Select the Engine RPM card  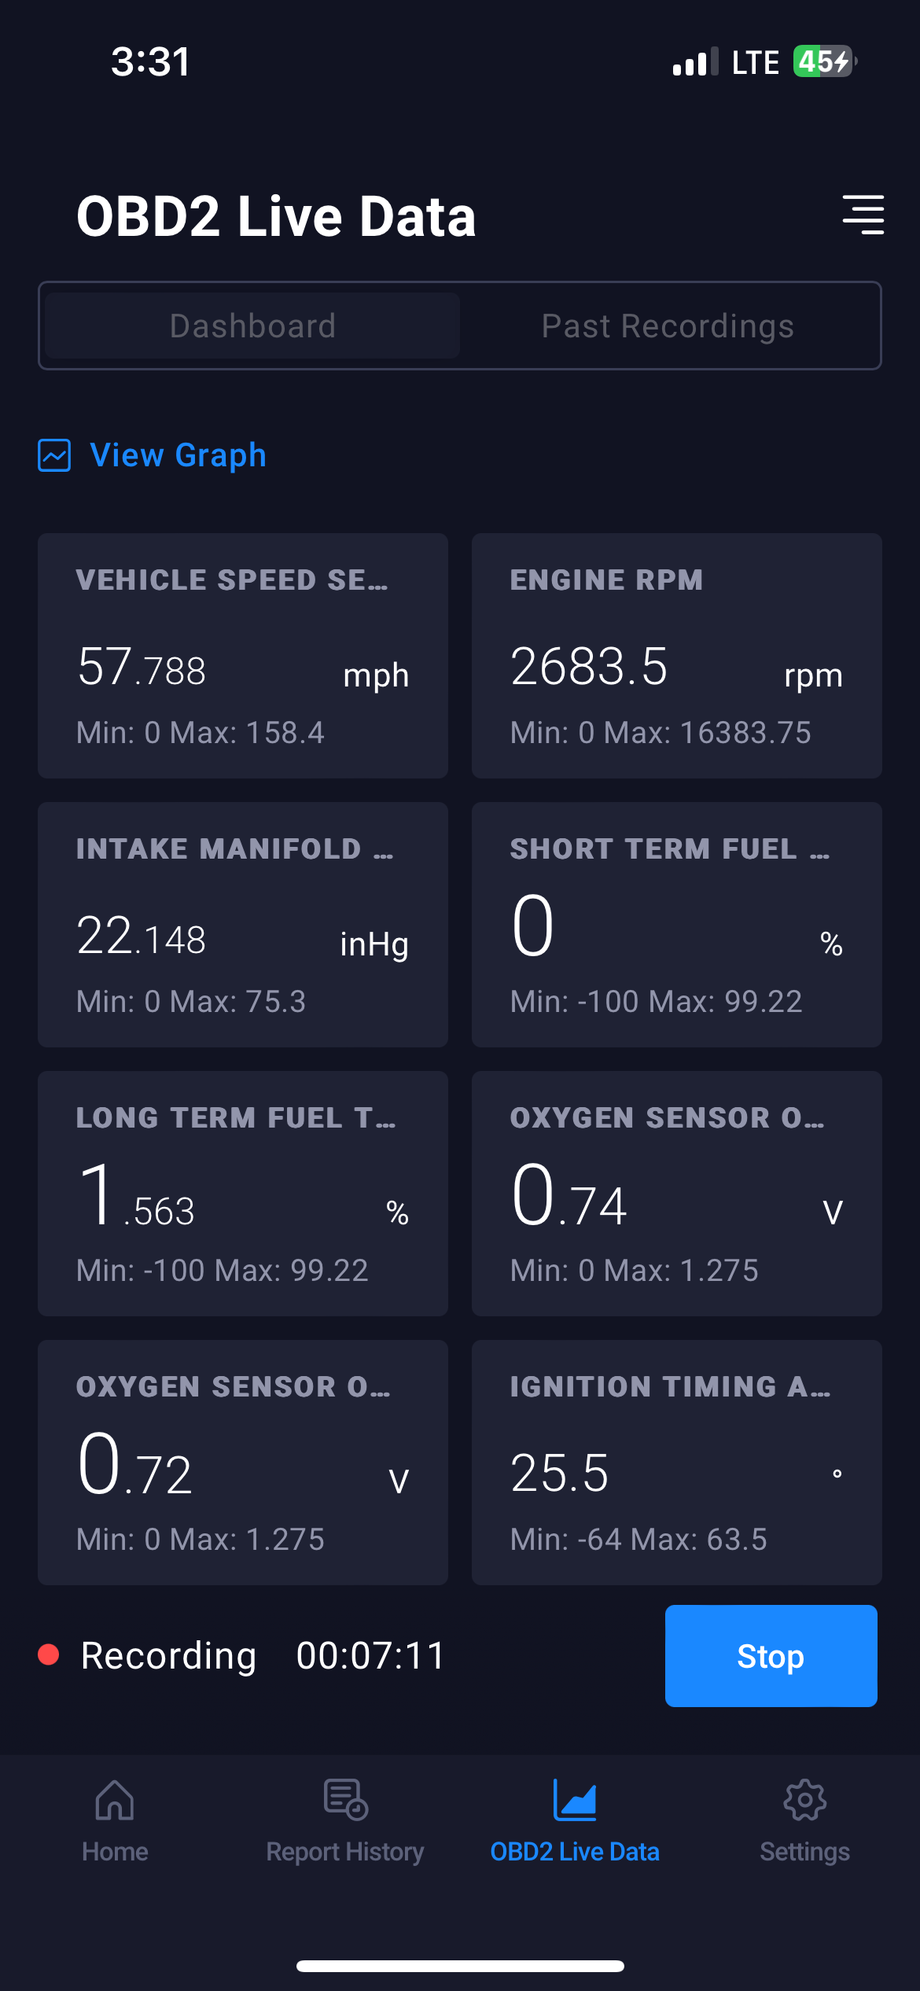coord(677,655)
